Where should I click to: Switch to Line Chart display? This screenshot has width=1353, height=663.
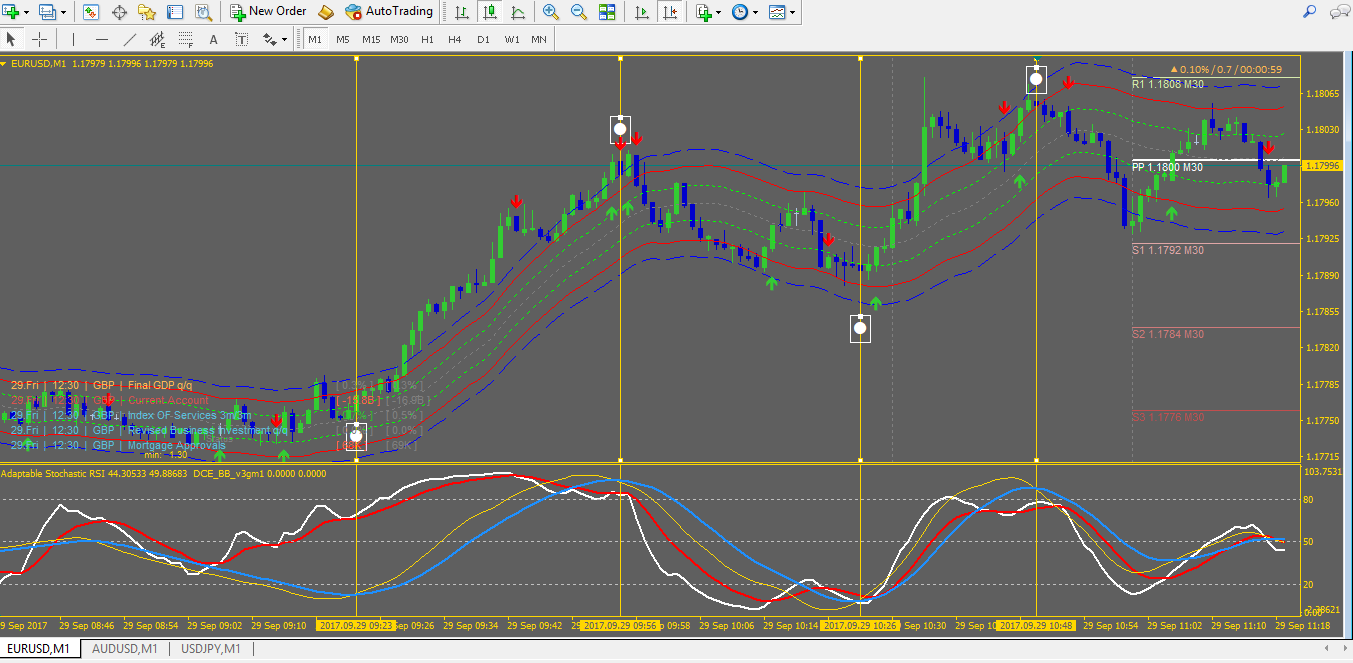point(517,12)
